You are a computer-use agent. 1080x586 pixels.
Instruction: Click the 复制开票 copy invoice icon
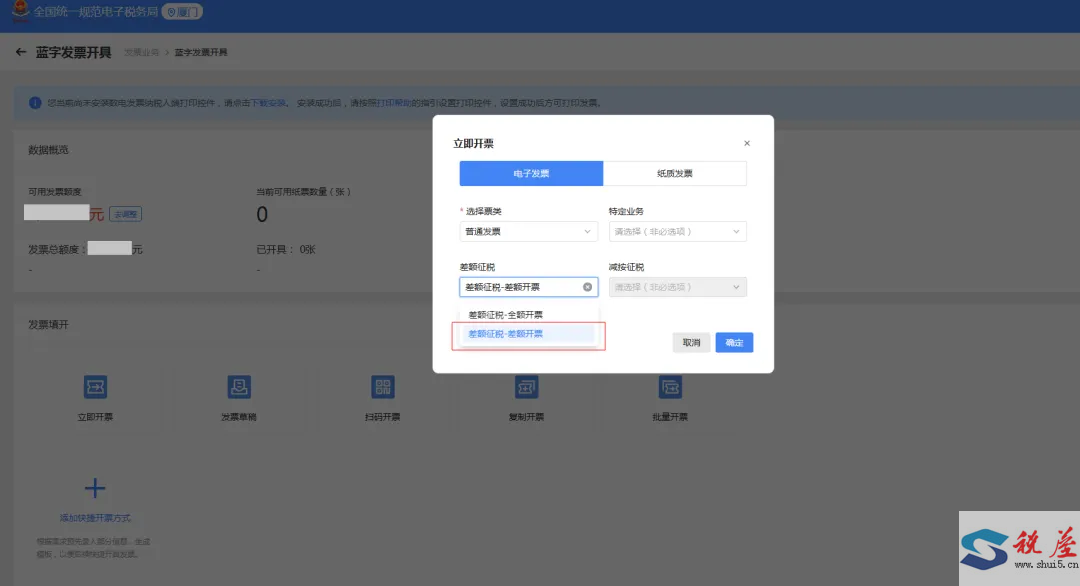[526, 387]
